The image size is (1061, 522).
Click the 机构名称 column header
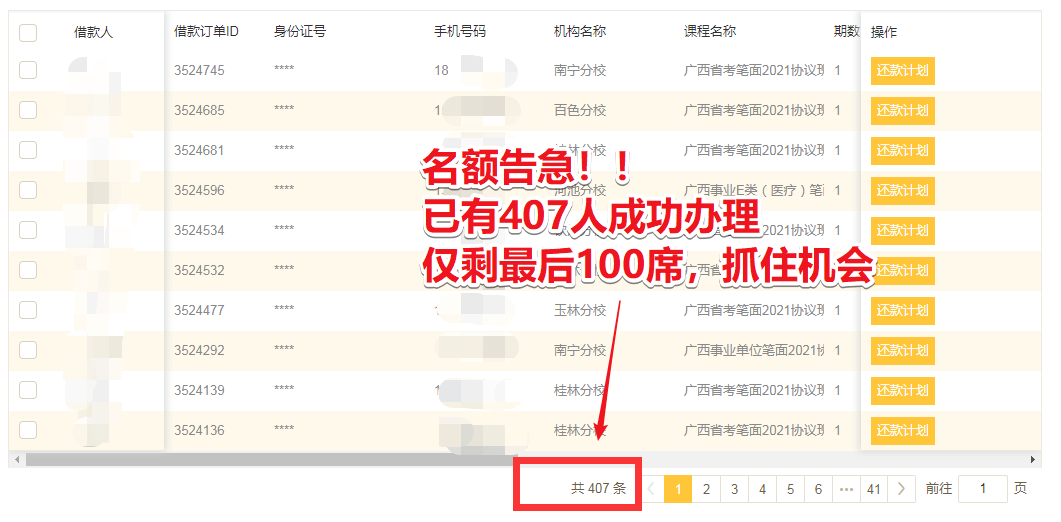click(580, 32)
